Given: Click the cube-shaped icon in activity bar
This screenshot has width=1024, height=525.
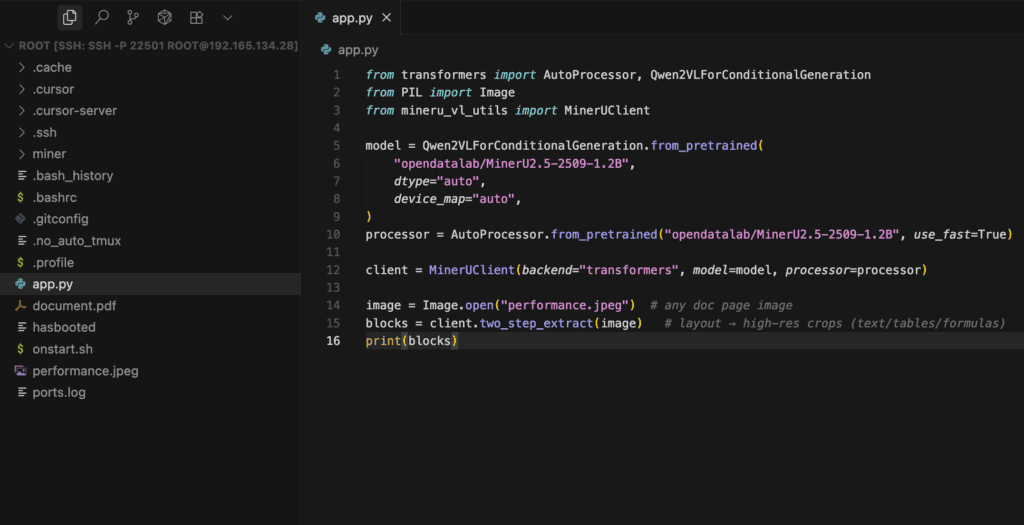Looking at the screenshot, I should click(165, 17).
